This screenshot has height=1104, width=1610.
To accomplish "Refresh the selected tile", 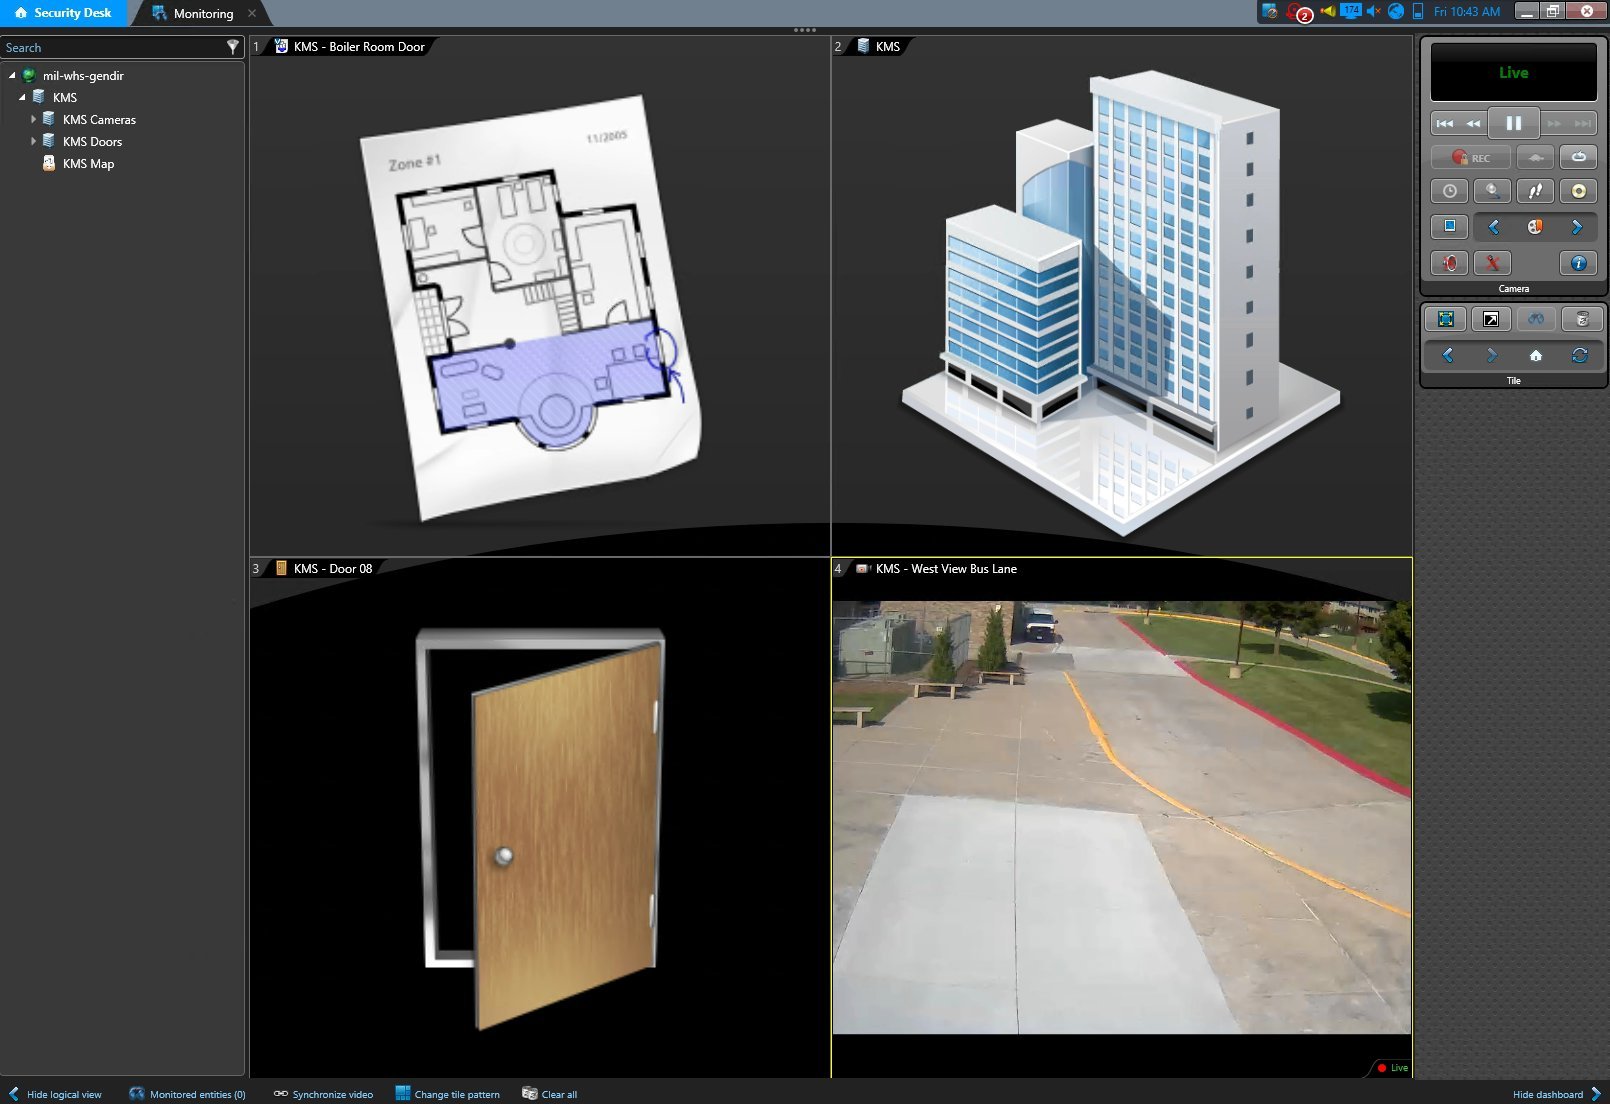I will click(x=1580, y=355).
